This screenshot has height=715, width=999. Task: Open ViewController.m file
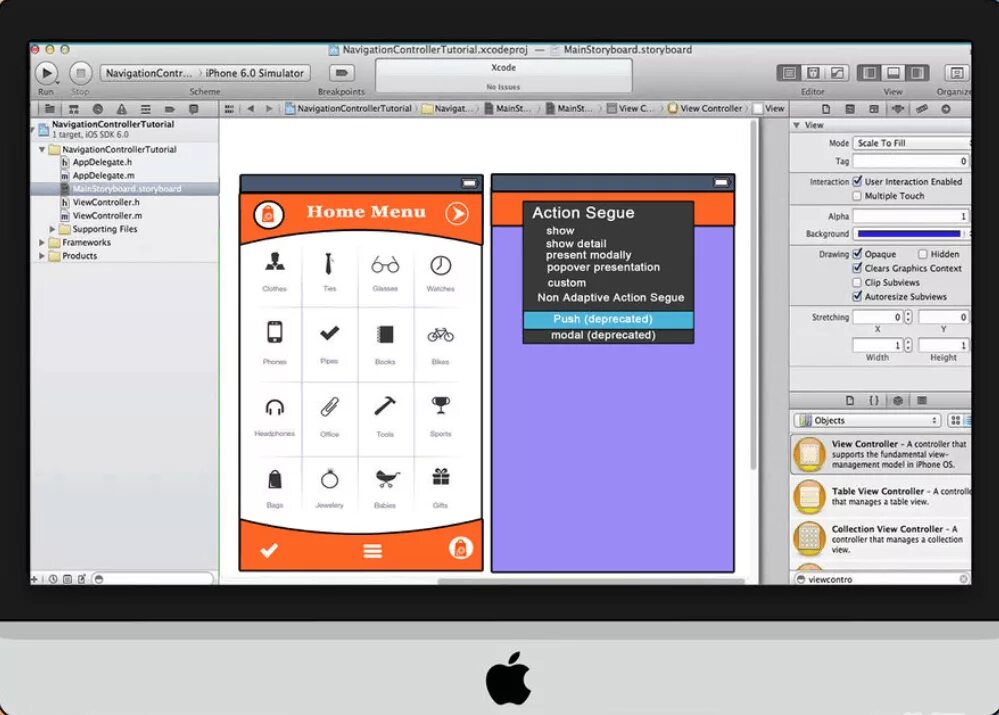click(107, 215)
